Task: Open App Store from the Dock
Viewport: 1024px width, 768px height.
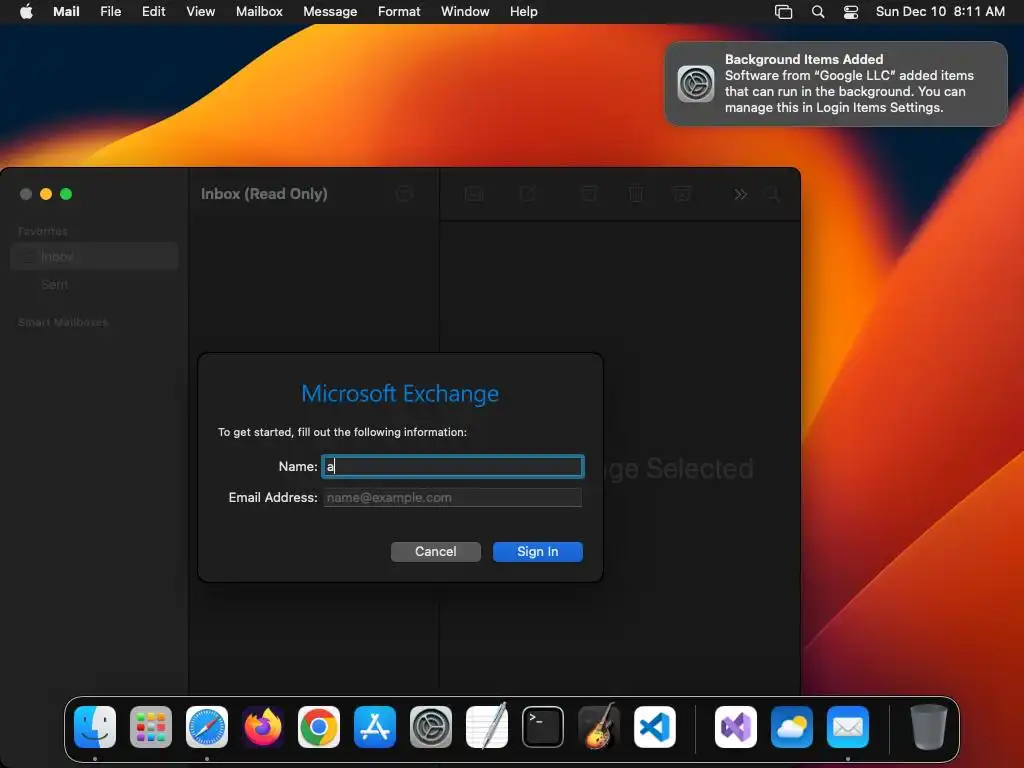Action: pyautogui.click(x=375, y=727)
